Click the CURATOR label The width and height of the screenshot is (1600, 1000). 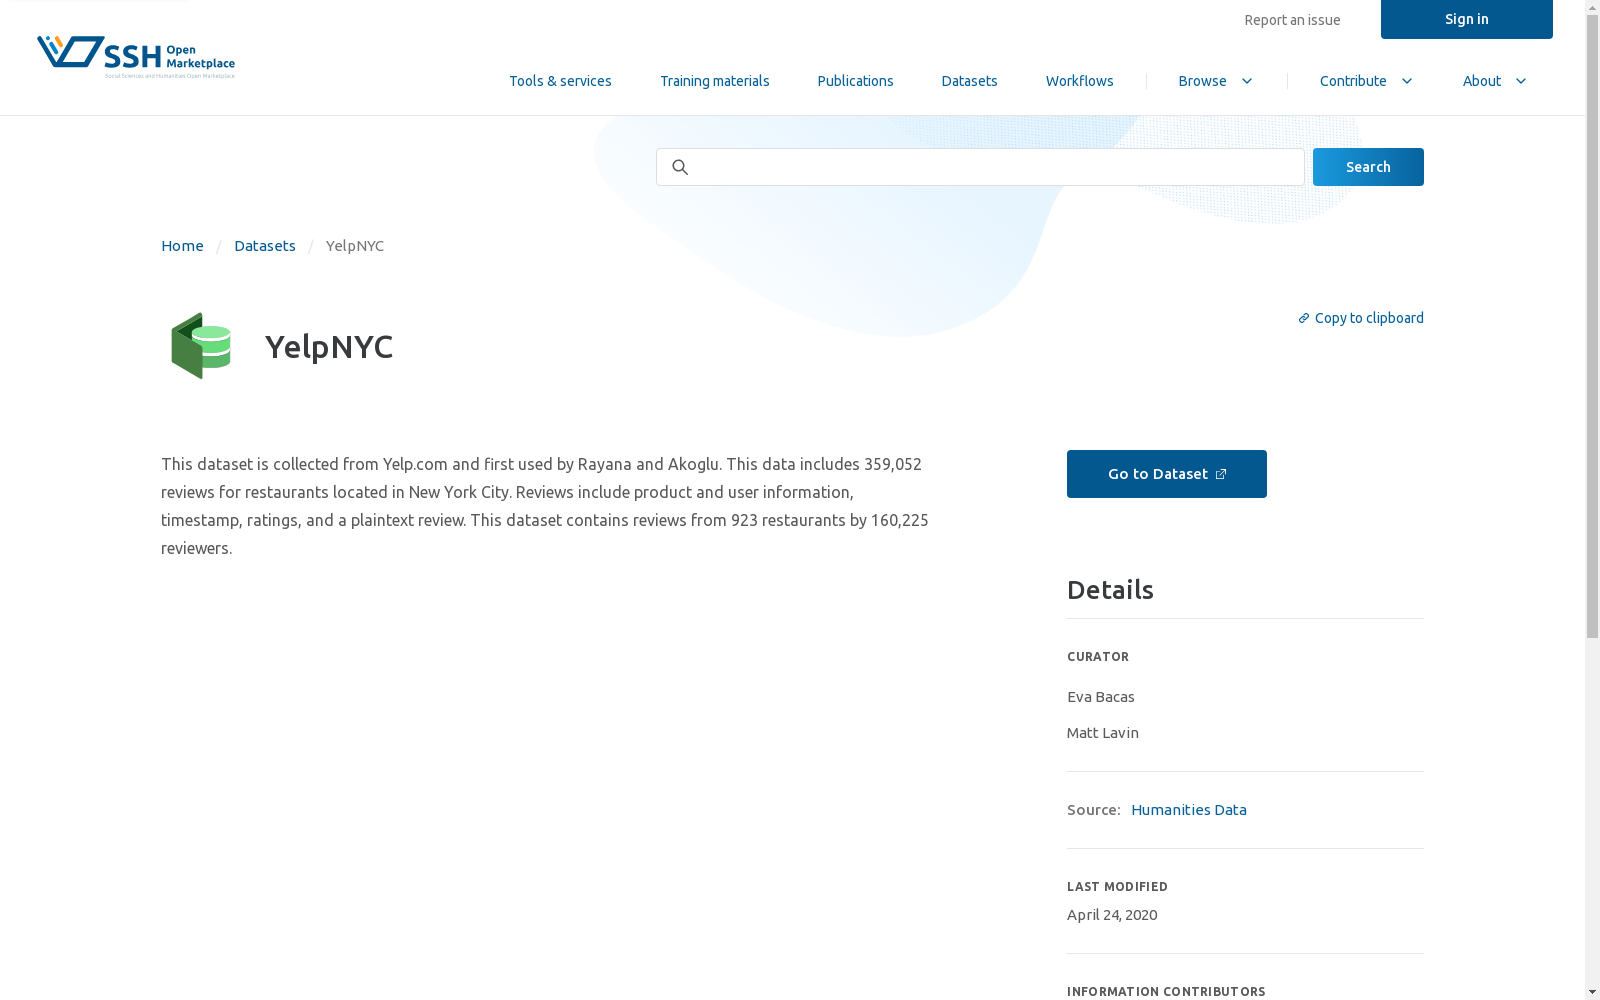coord(1098,657)
